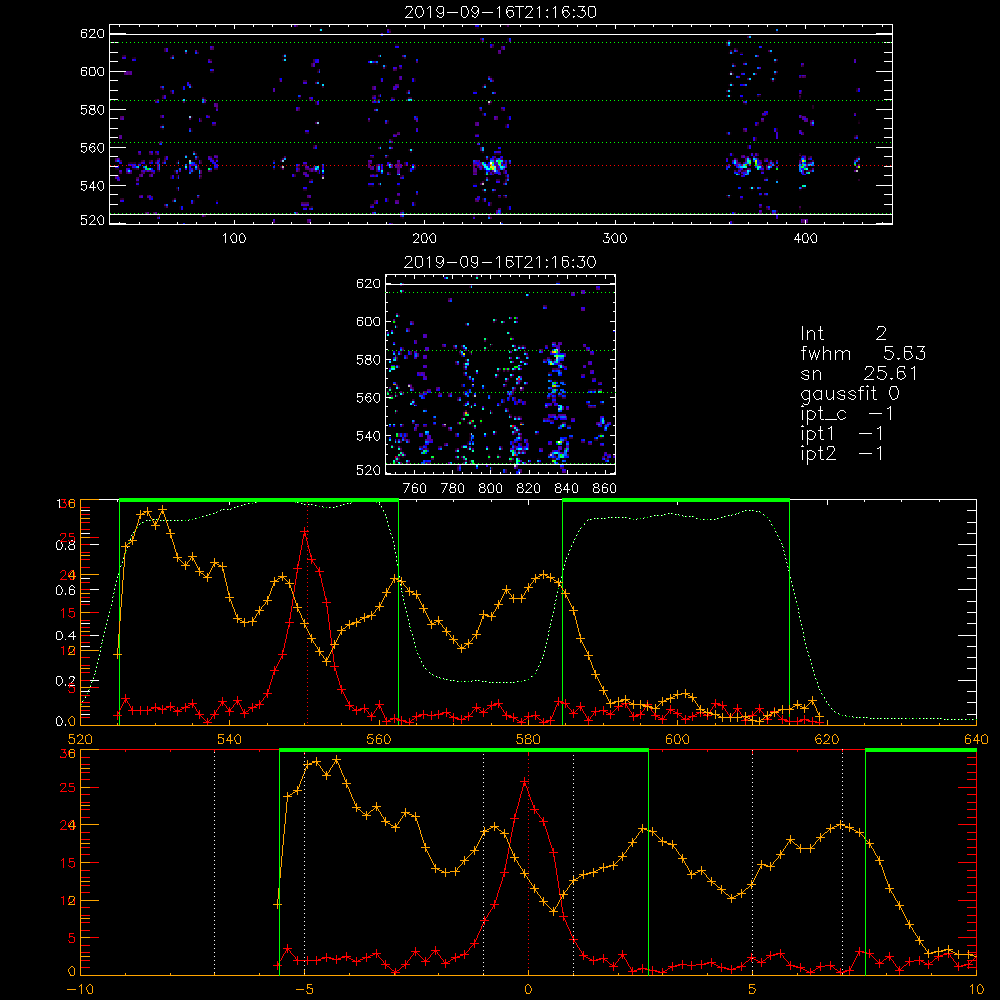Click the 'ipt_c -1' line

click(x=847, y=414)
